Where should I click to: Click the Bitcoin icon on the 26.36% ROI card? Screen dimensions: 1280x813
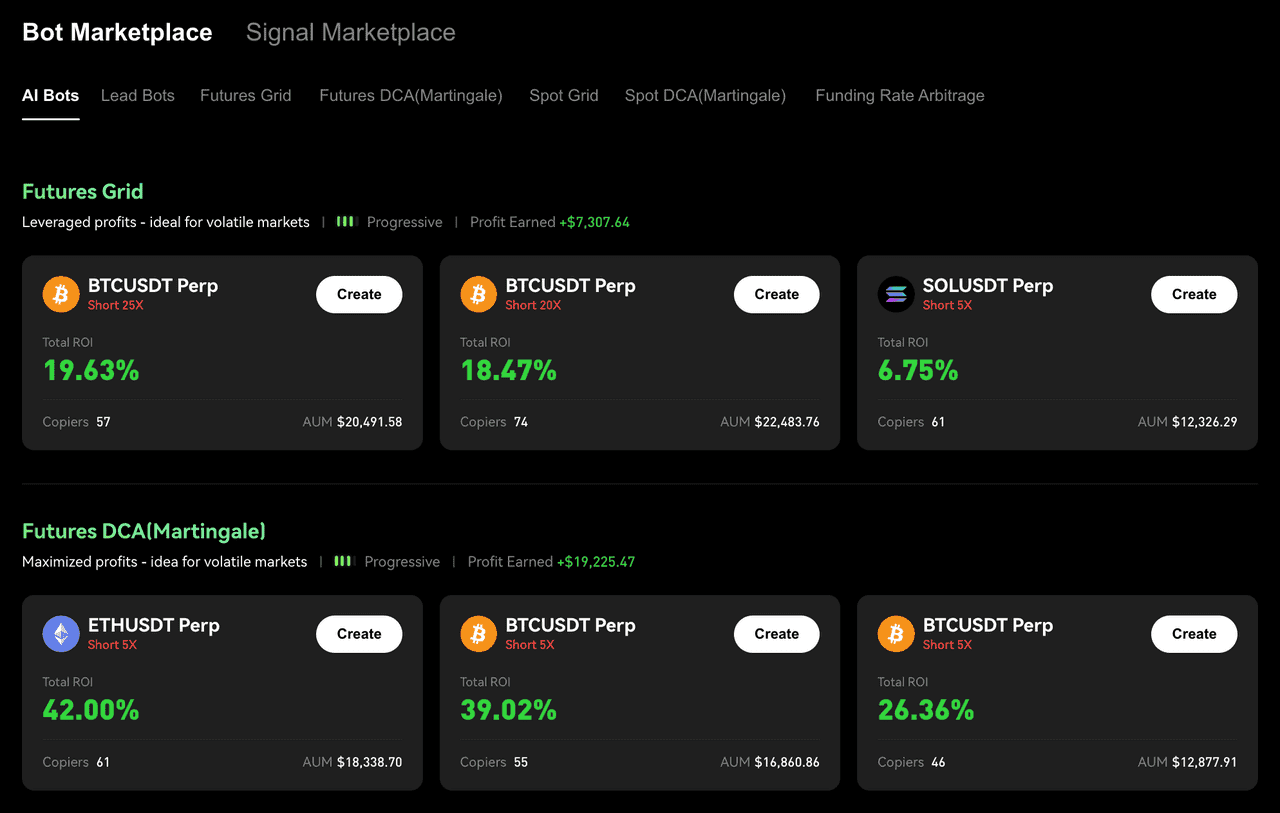(x=895, y=633)
